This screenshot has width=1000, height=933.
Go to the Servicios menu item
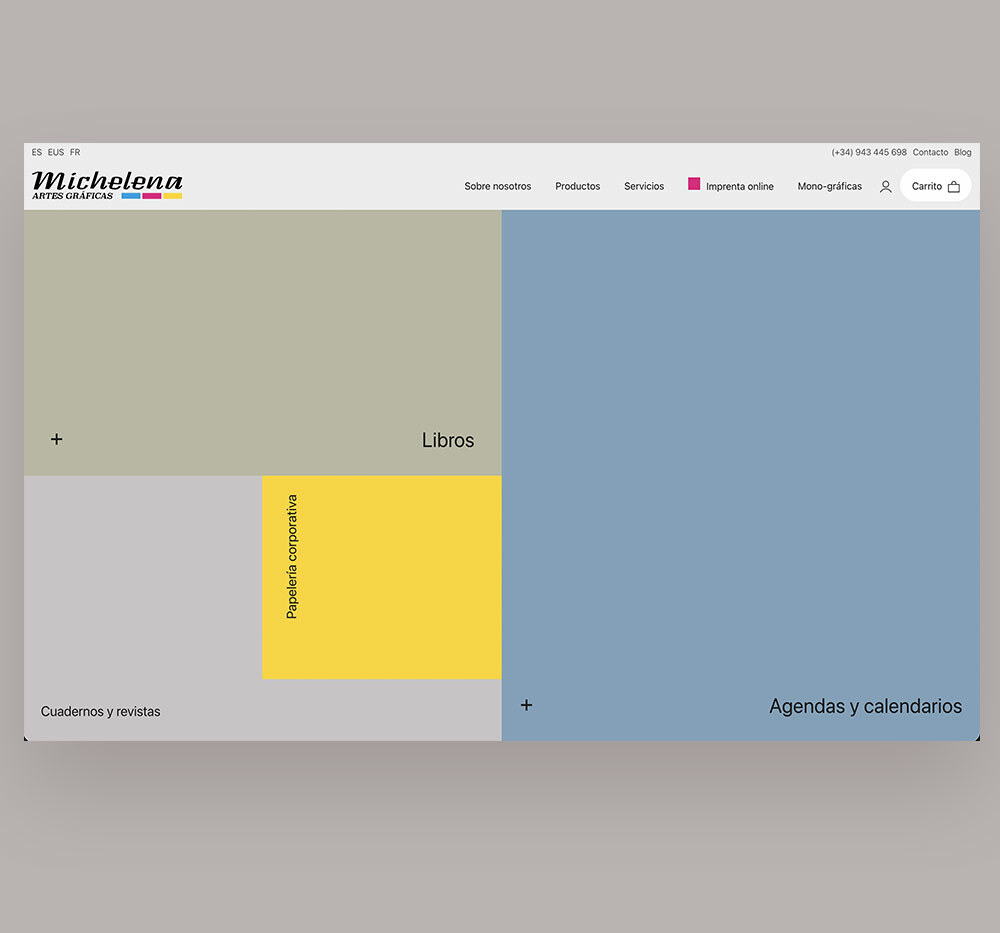click(644, 186)
